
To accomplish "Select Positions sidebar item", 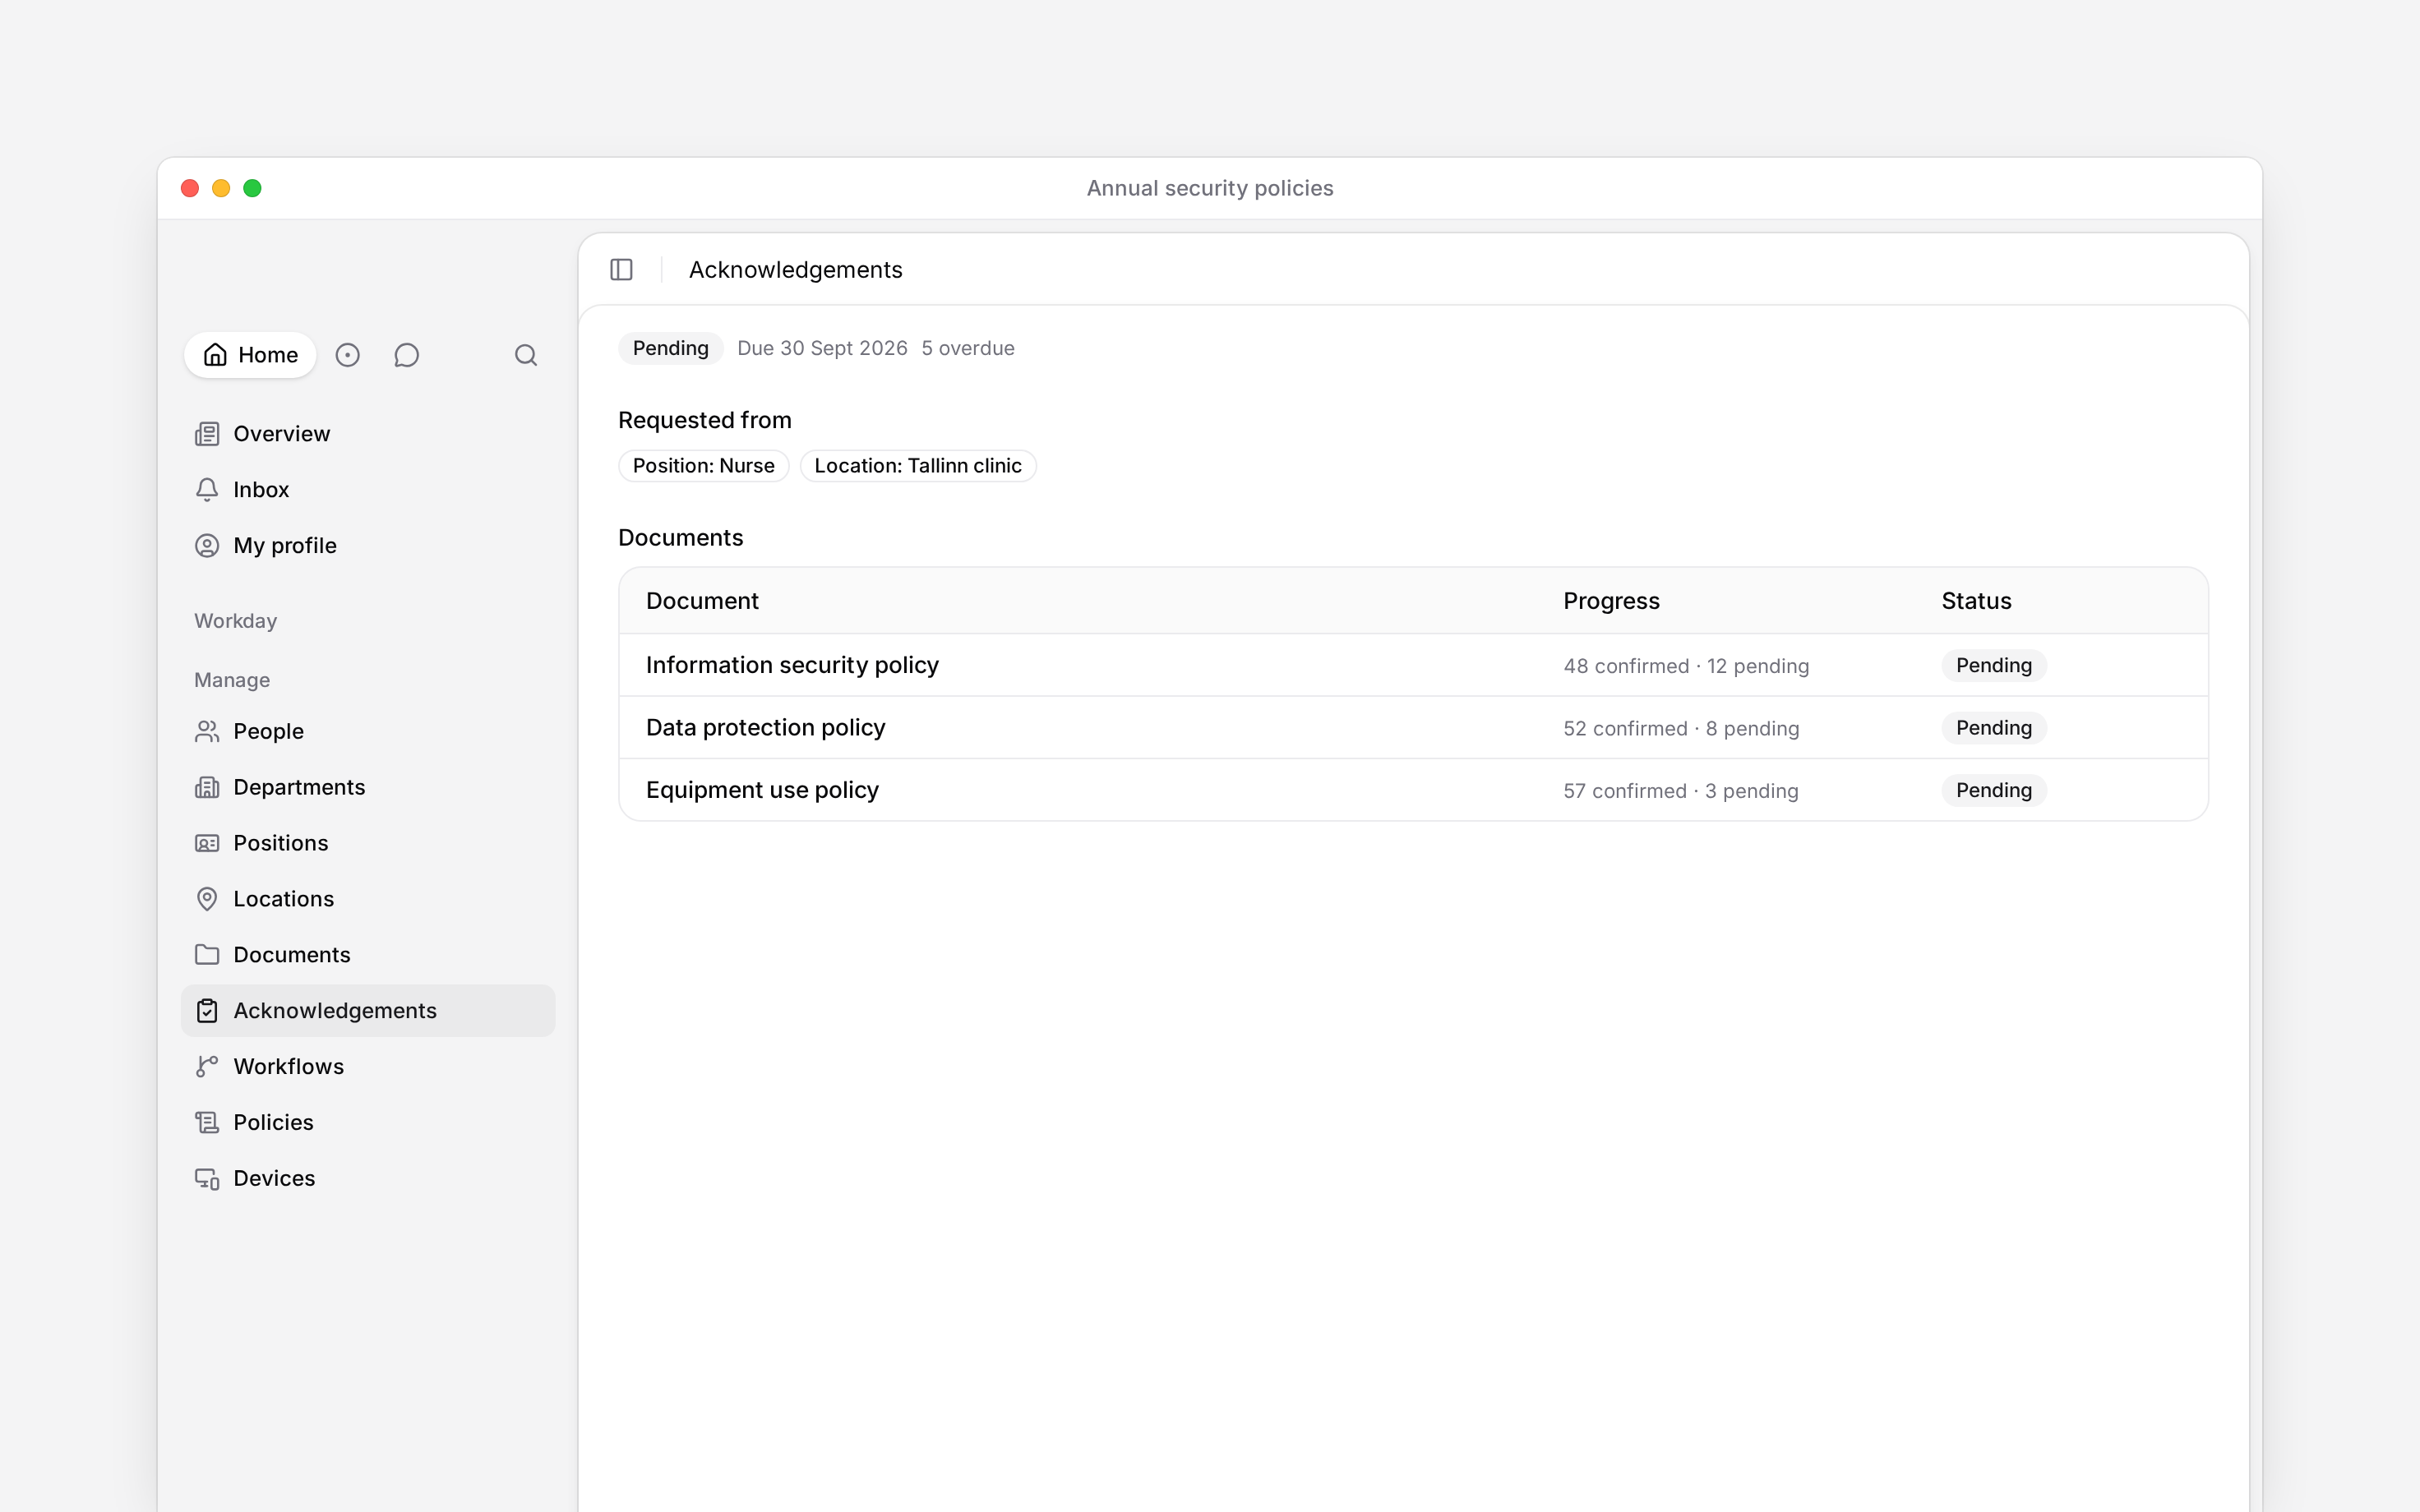I will click(x=368, y=844).
